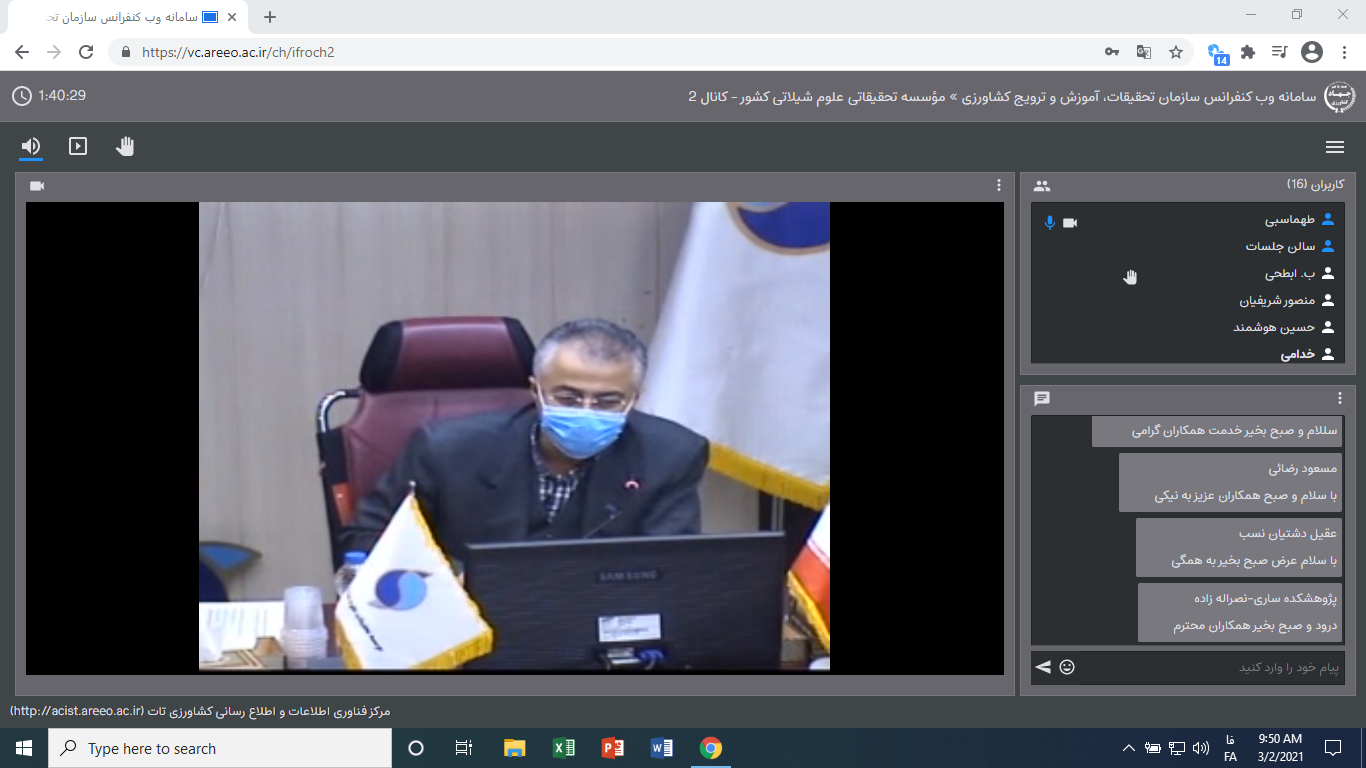Image resolution: width=1366 pixels, height=768 pixels.
Task: Click the users group icon
Action: click(x=1042, y=186)
